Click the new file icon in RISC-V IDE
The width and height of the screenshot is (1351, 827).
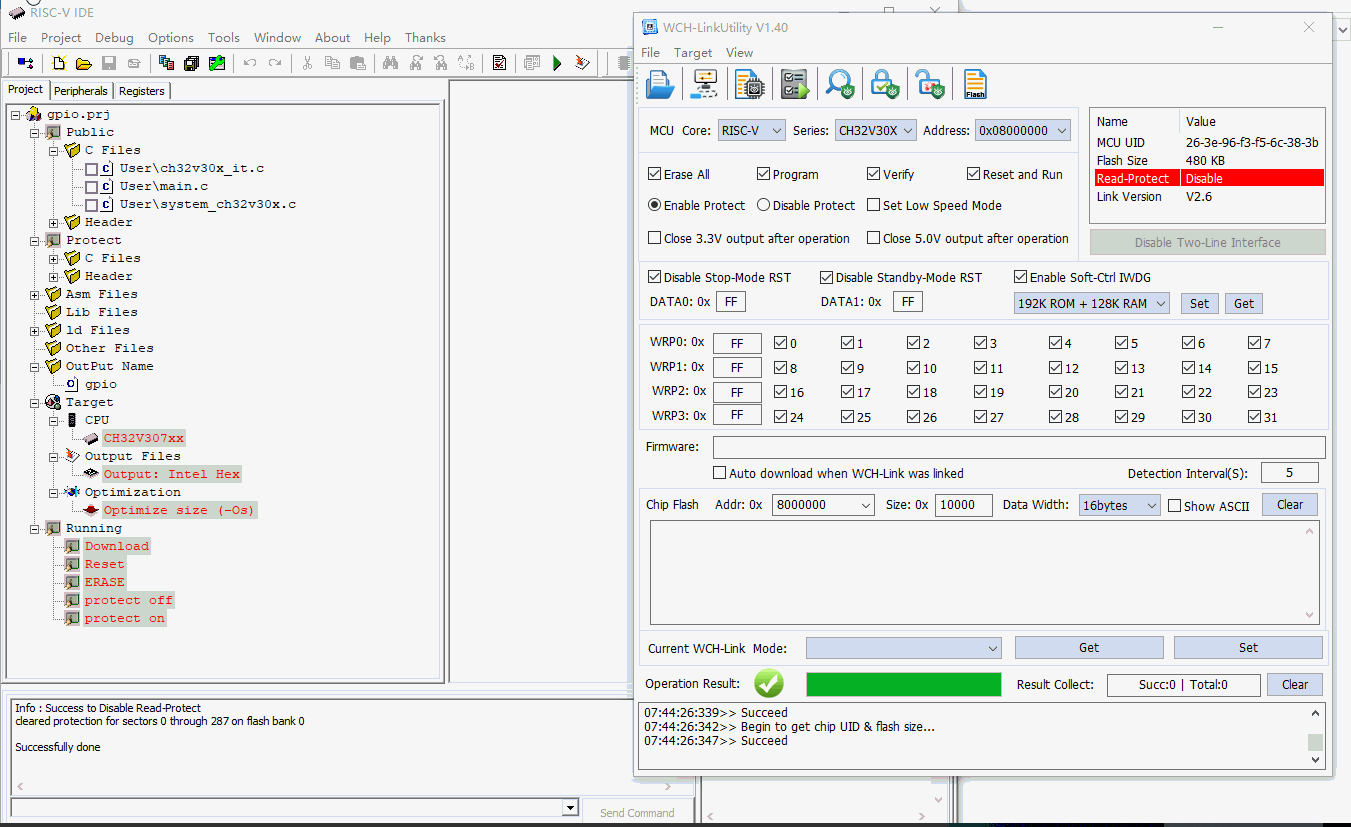tap(59, 63)
